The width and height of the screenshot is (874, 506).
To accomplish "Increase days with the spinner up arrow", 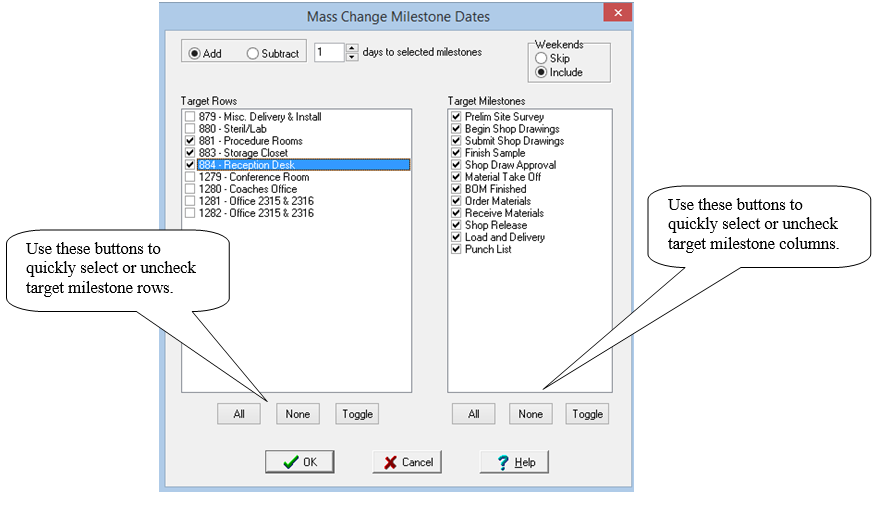I will point(351,48).
